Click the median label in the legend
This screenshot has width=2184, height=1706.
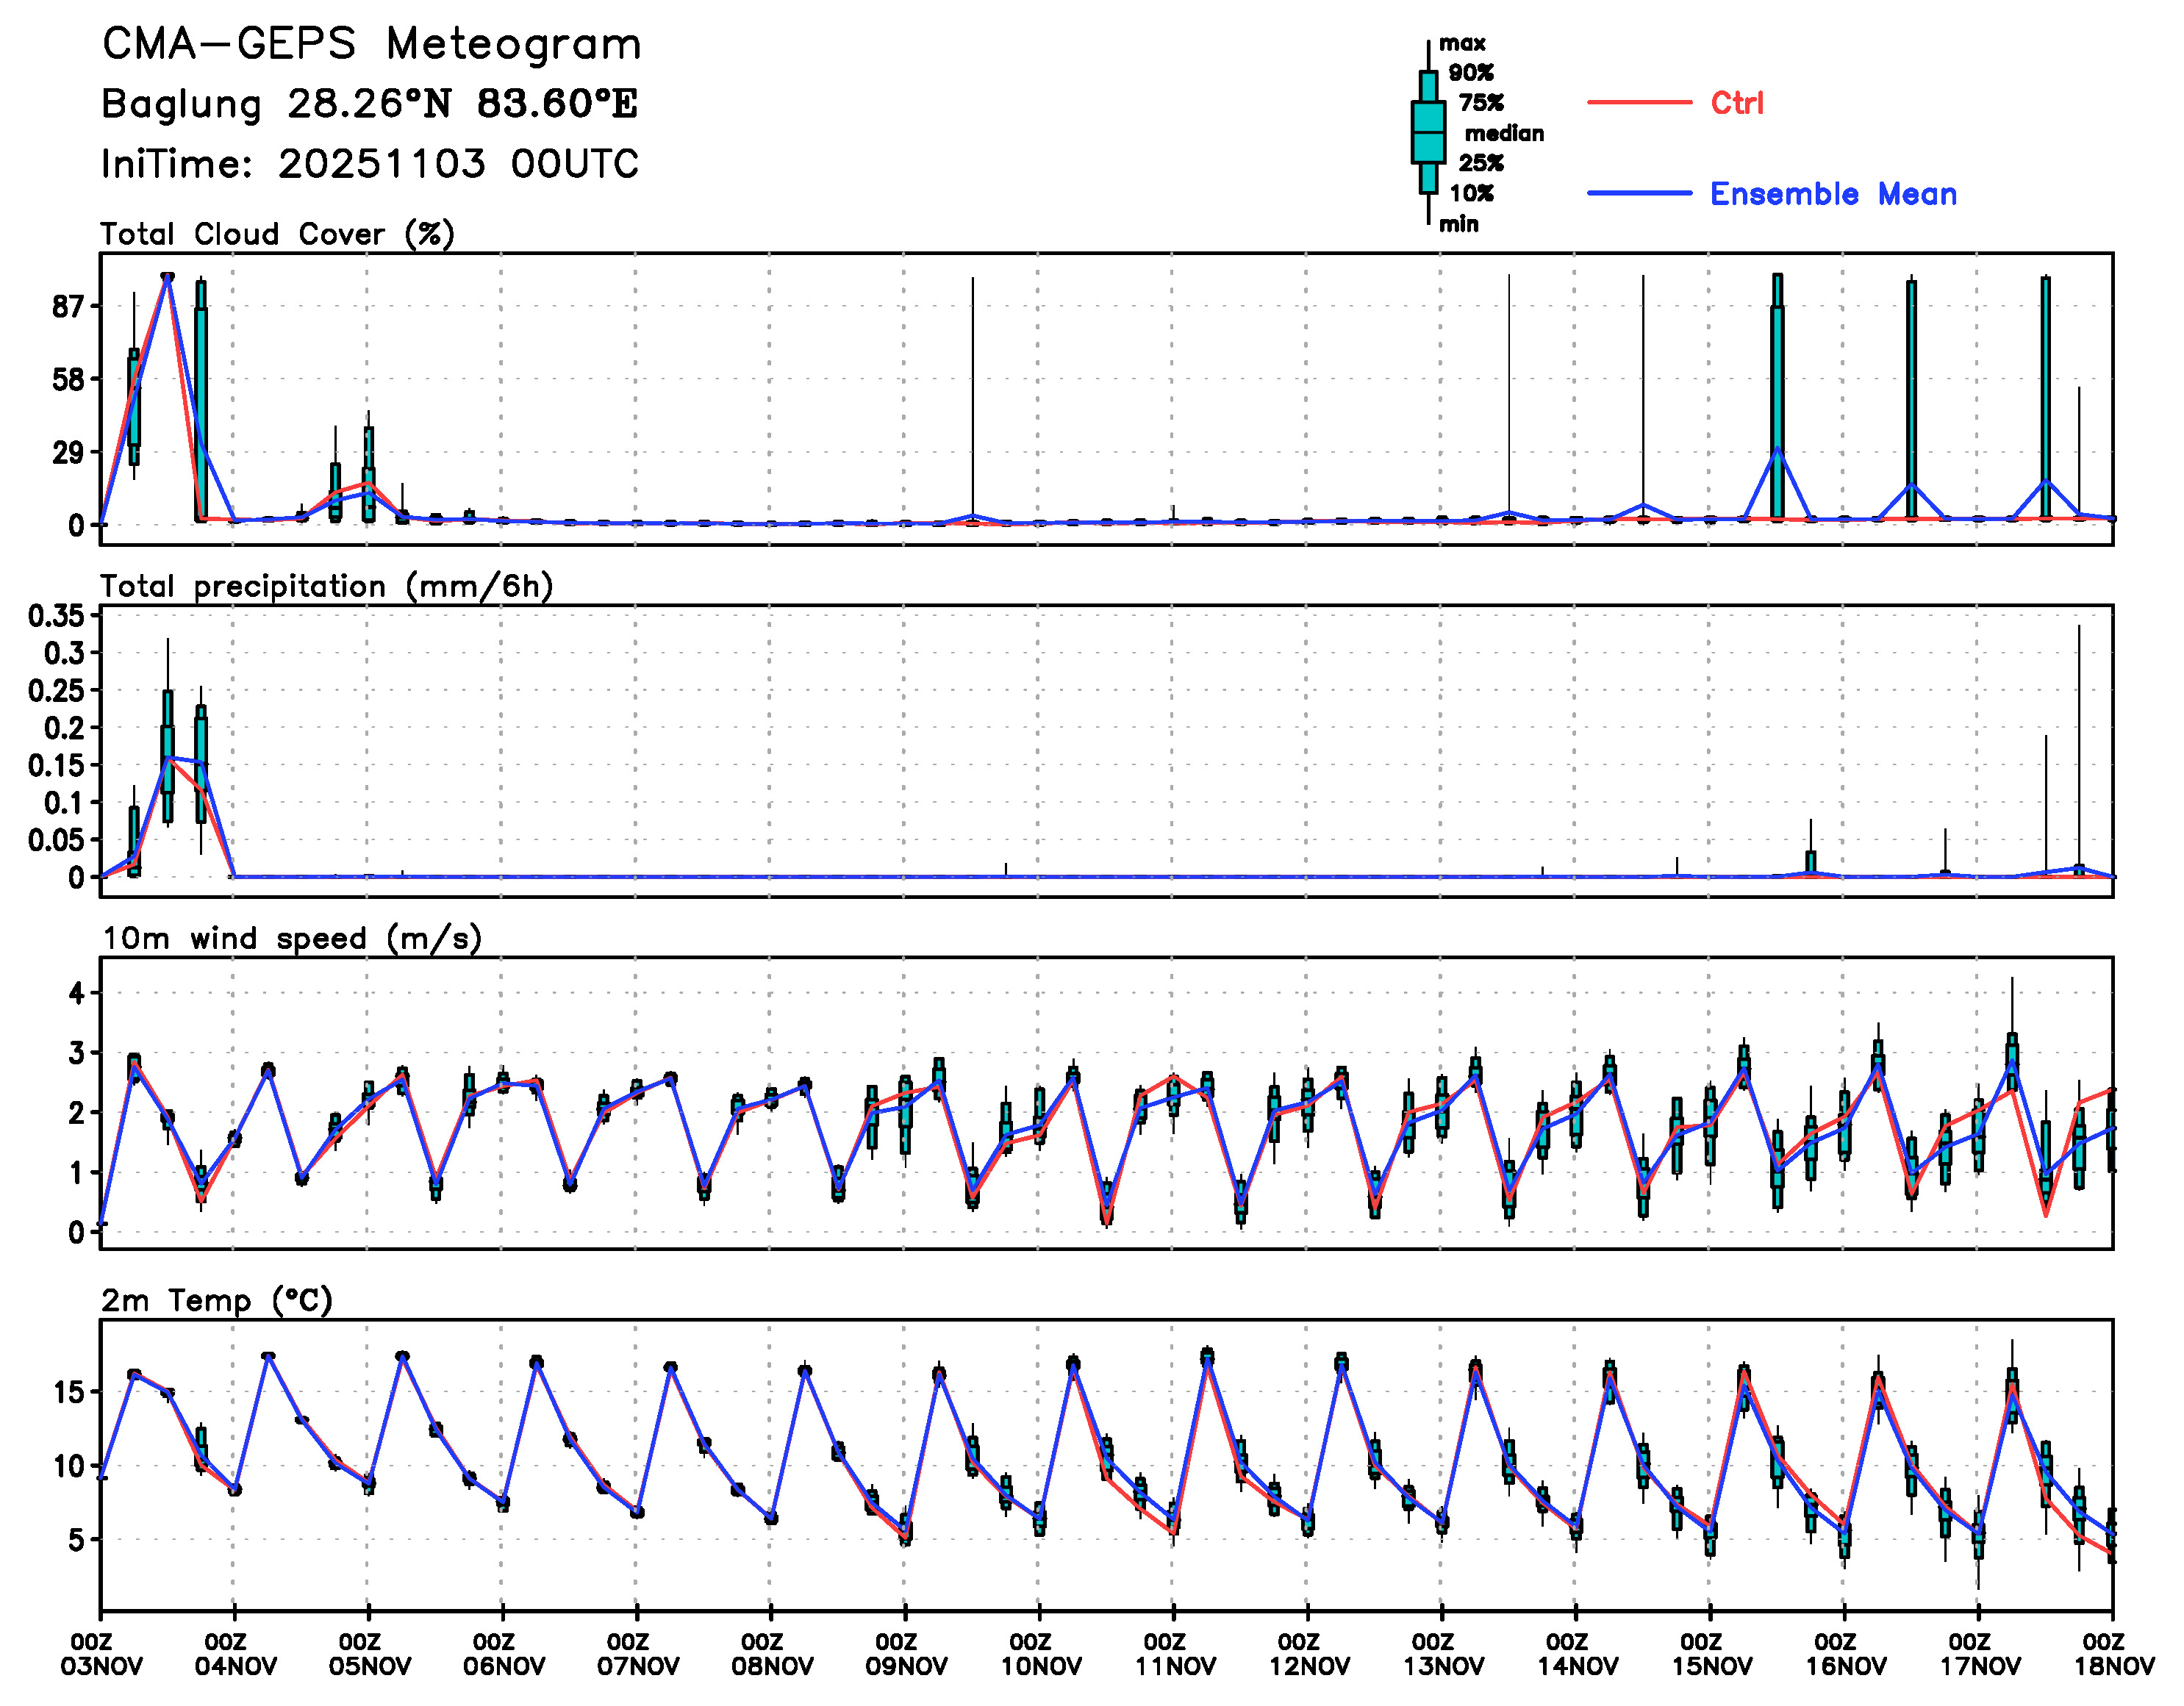1503,133
